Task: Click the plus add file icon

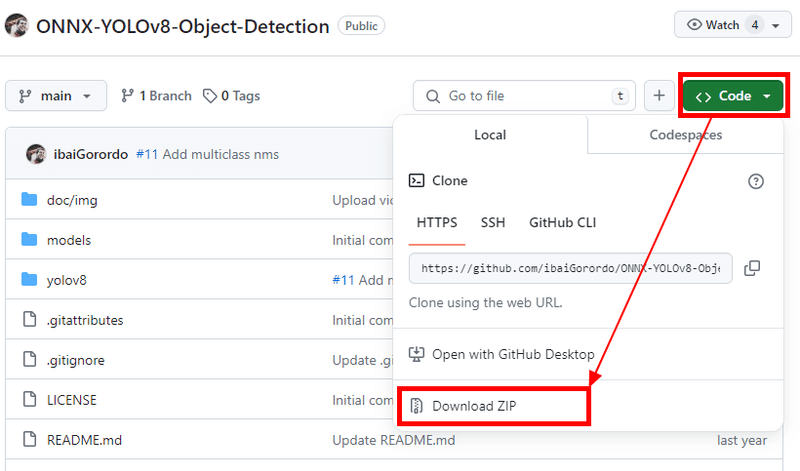Action: click(659, 96)
